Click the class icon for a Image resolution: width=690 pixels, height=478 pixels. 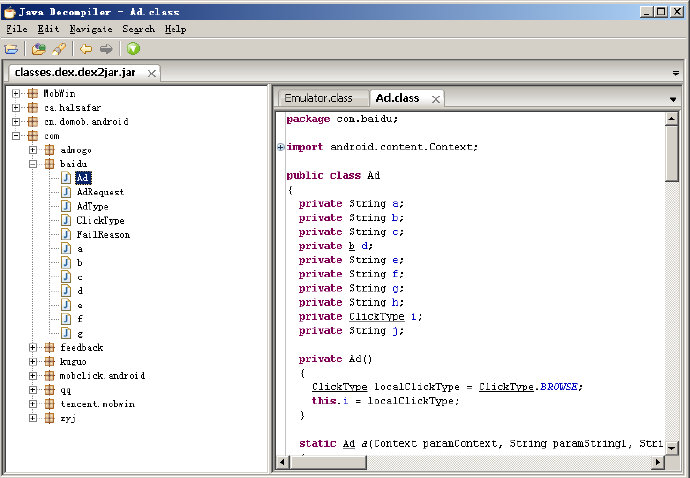(66, 248)
